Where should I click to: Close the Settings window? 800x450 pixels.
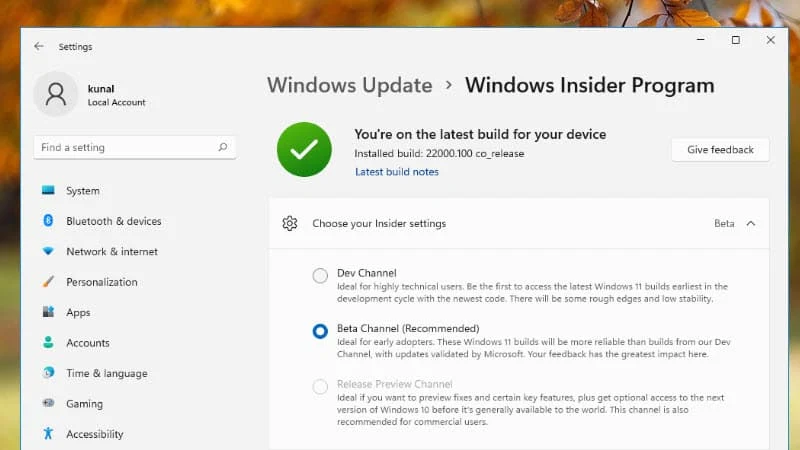[x=770, y=40]
